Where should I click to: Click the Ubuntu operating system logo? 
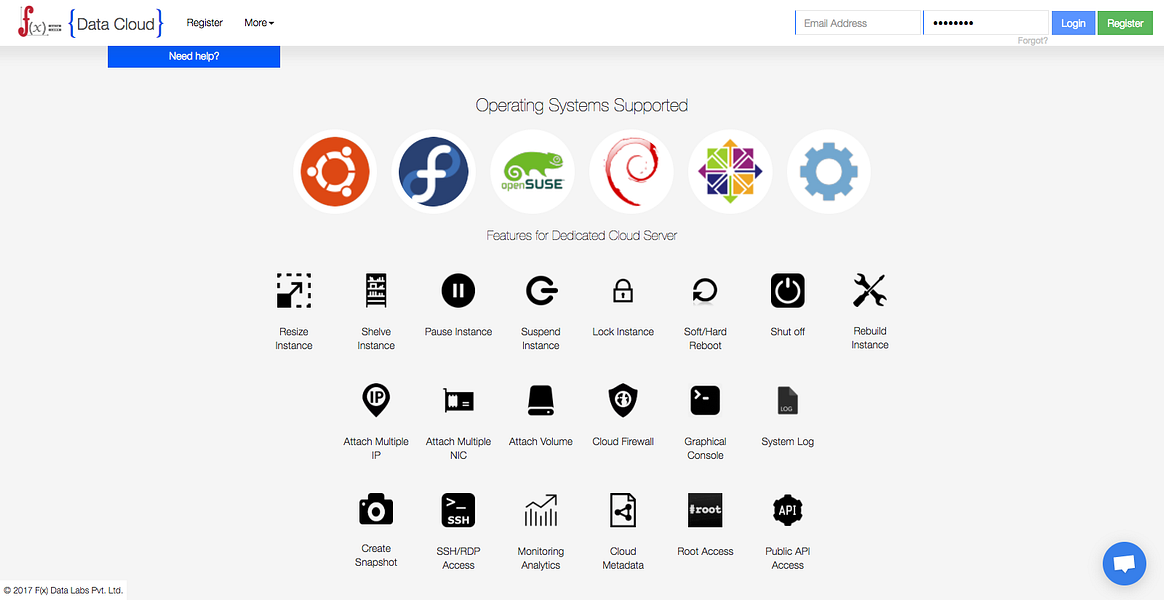[x=334, y=172]
